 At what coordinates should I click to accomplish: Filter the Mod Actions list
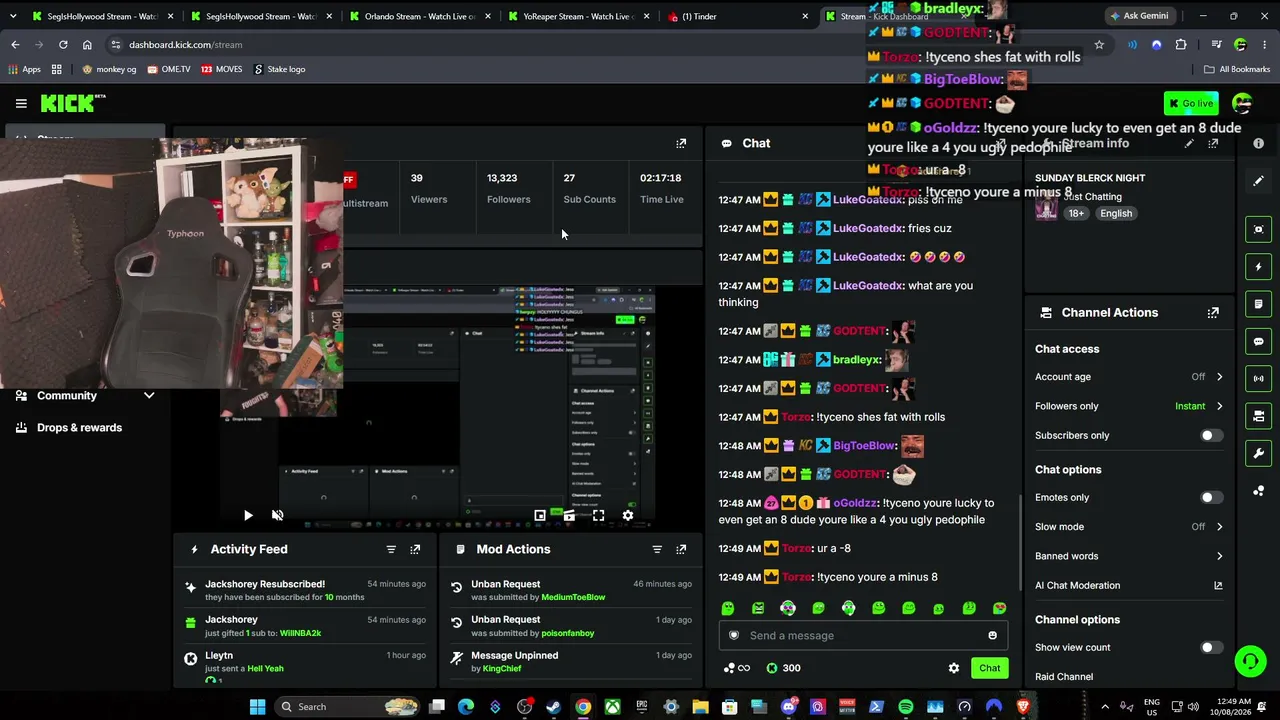click(657, 549)
